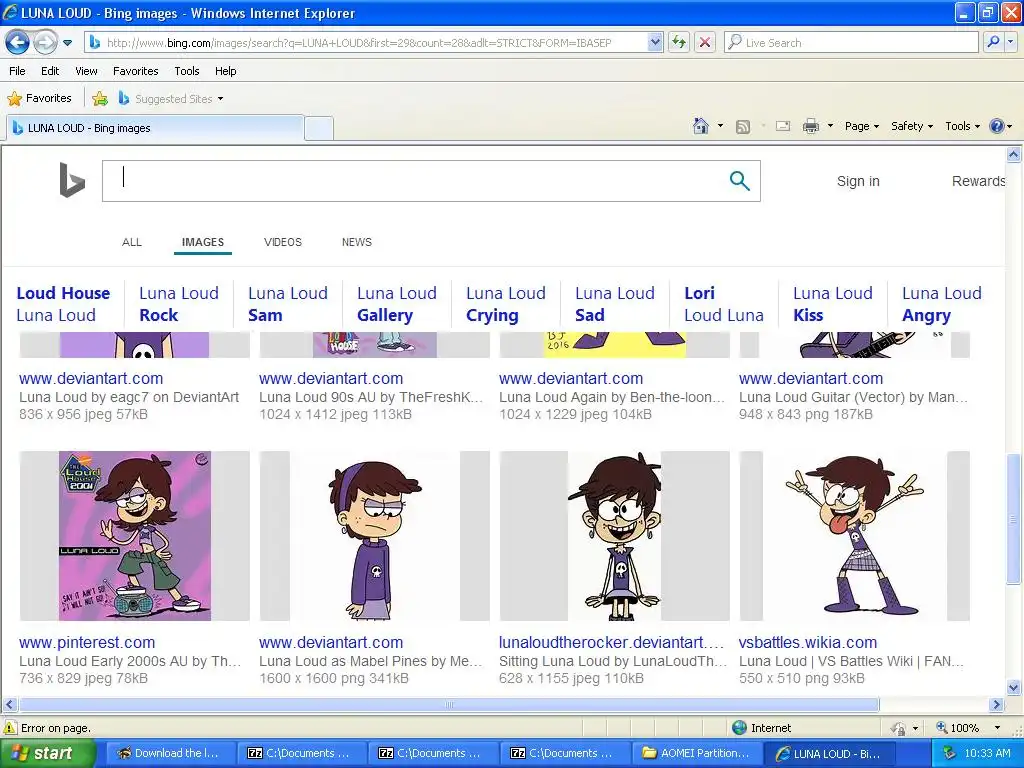The image size is (1024, 768).
Task: Open Suggested Sites dropdown
Action: pos(171,99)
